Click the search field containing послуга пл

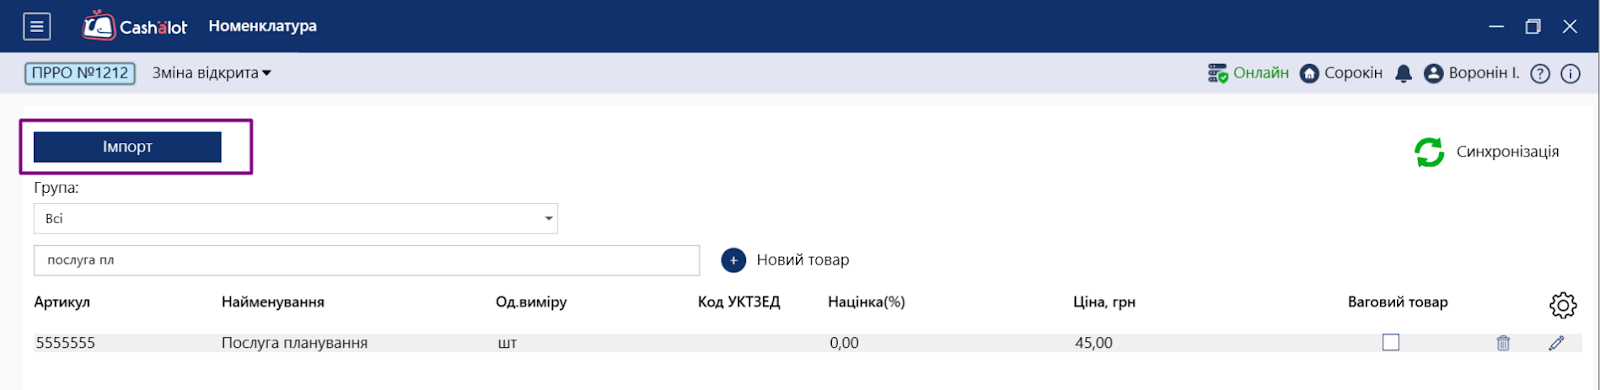click(367, 260)
